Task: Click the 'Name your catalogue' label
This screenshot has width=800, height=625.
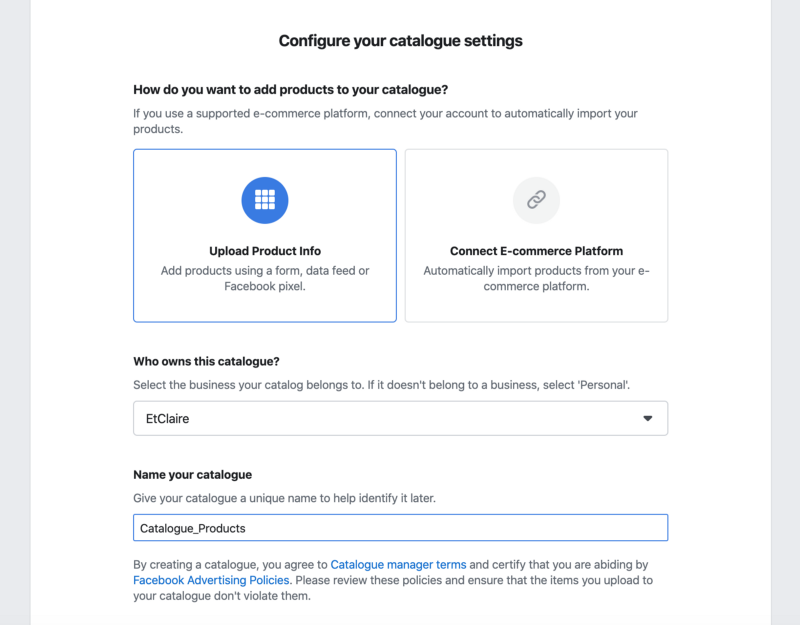Action: point(192,474)
